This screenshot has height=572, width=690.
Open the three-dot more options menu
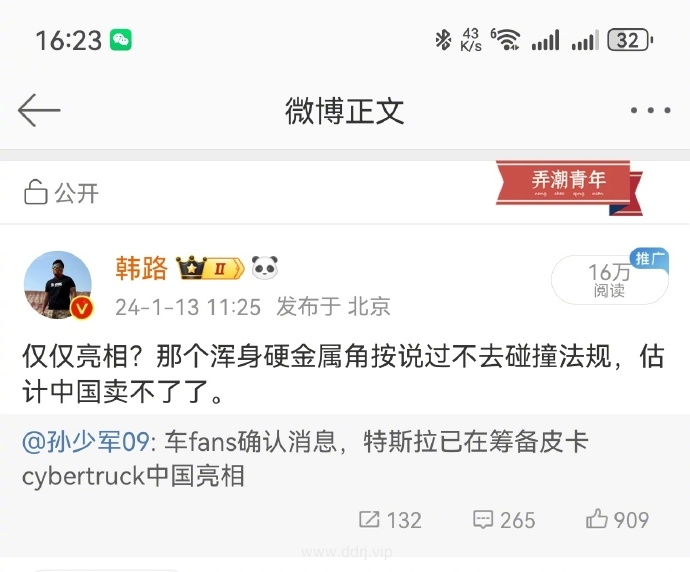pyautogui.click(x=650, y=110)
